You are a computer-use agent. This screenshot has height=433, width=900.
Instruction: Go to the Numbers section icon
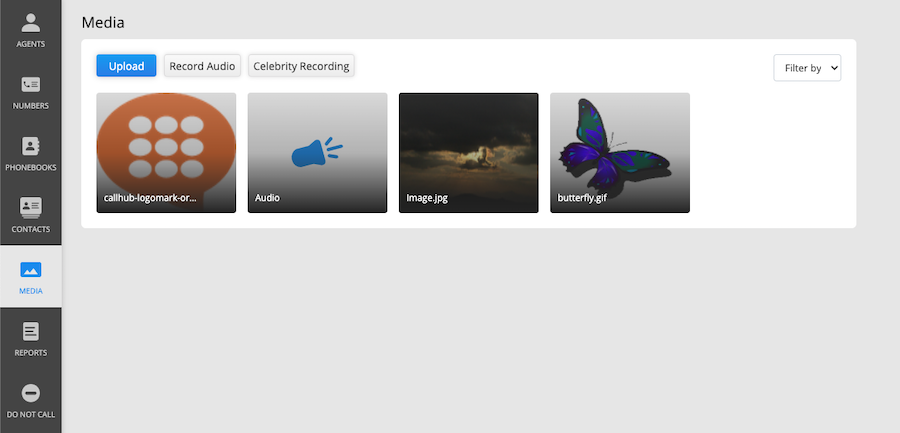(30, 85)
